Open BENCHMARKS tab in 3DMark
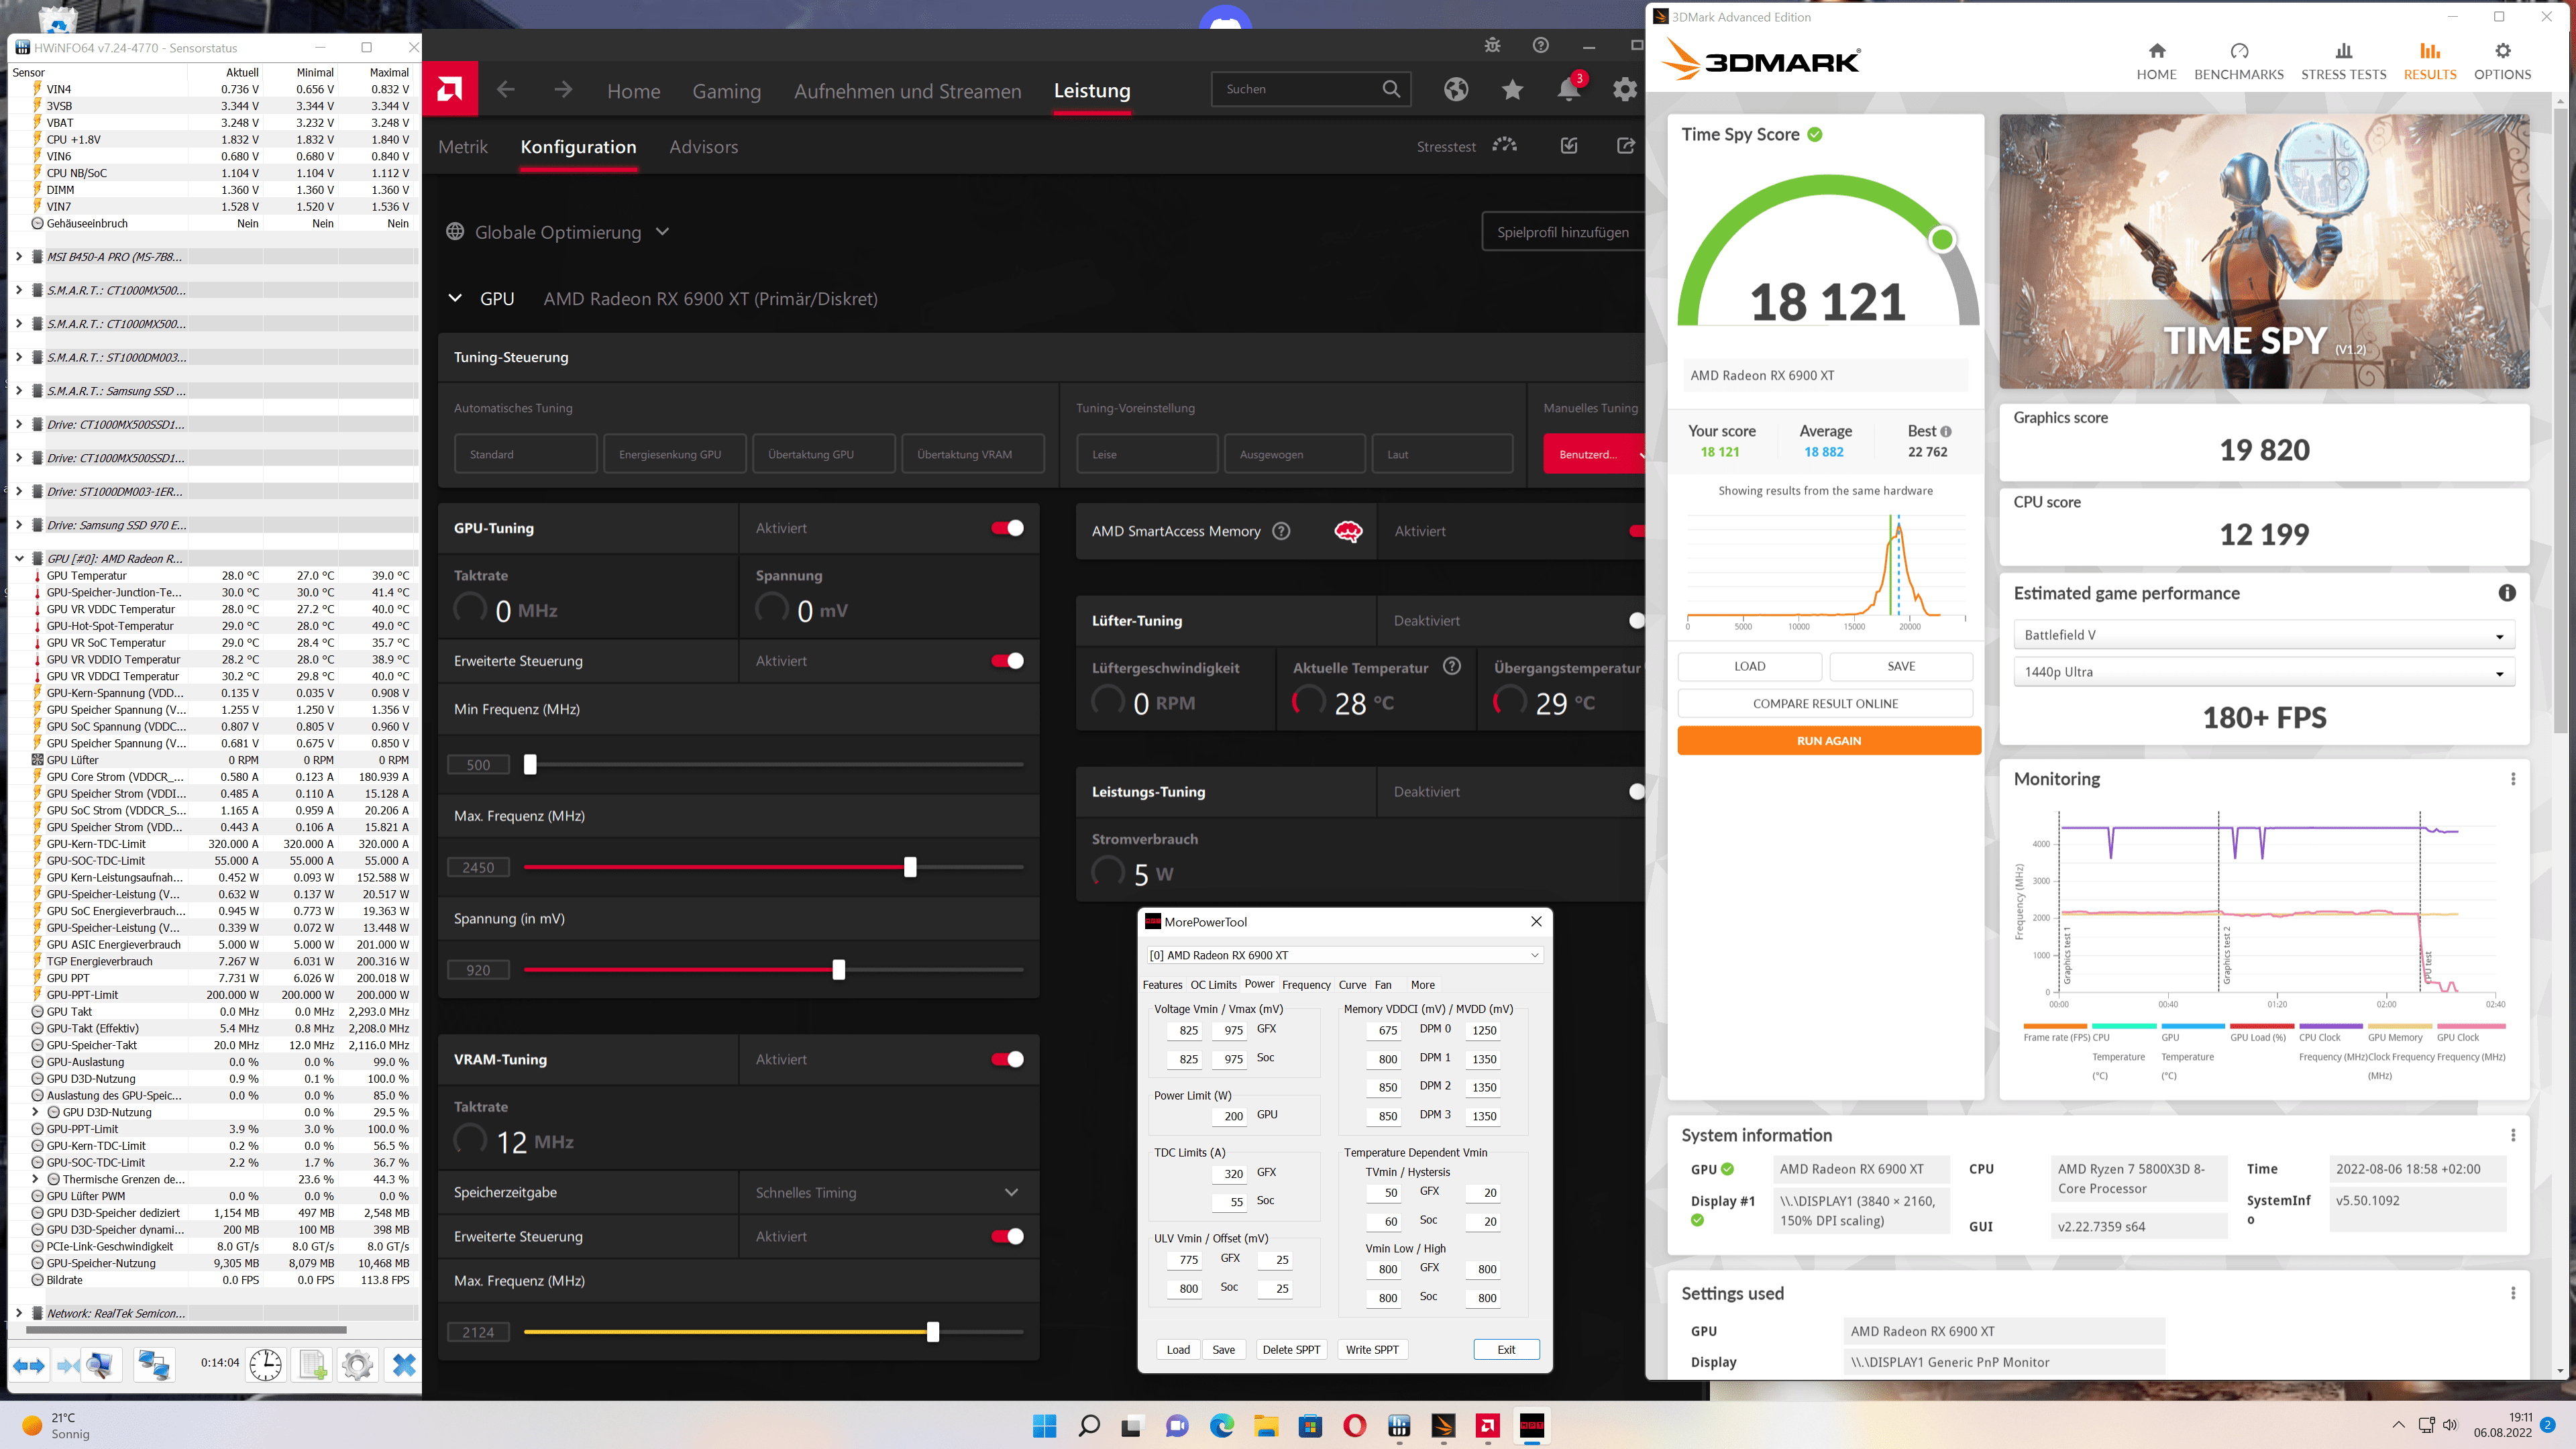The image size is (2576, 1449). tap(2238, 61)
